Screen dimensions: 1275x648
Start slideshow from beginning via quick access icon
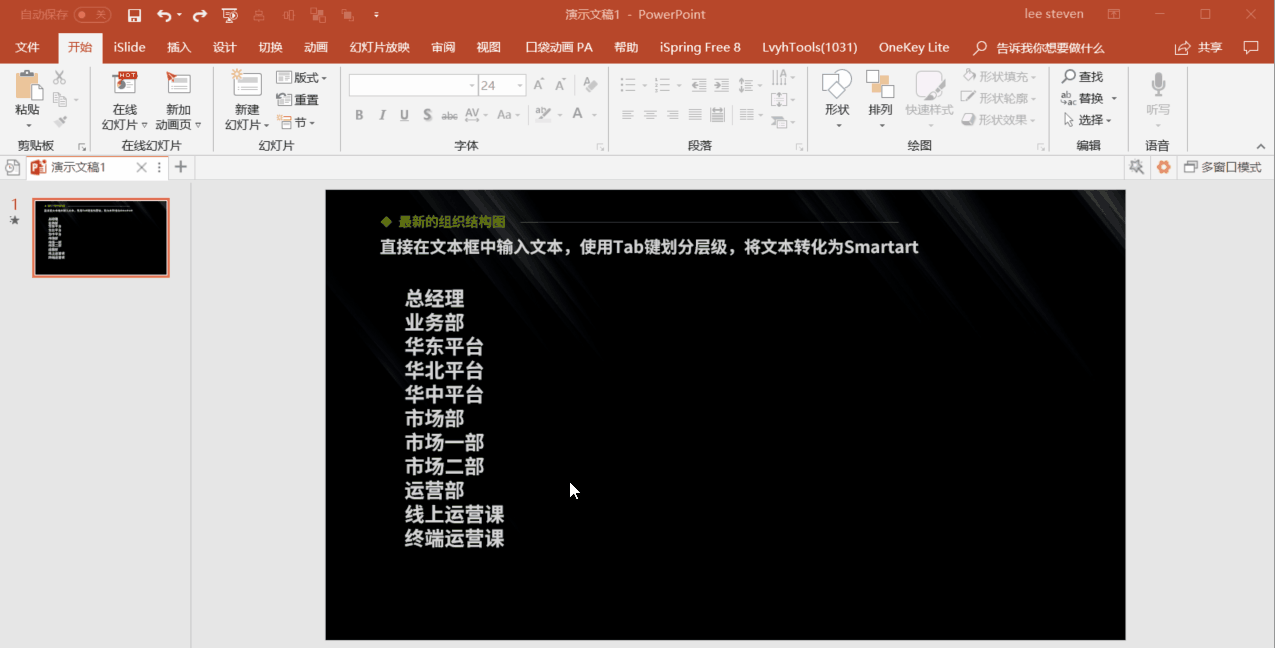[x=230, y=15]
